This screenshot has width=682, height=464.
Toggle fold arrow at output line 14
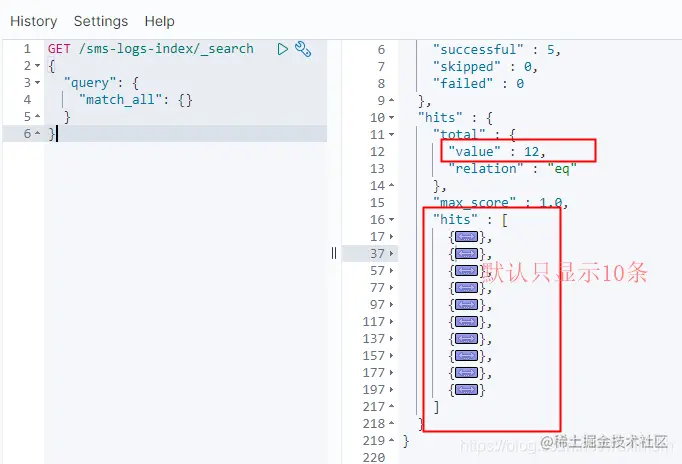[391, 186]
